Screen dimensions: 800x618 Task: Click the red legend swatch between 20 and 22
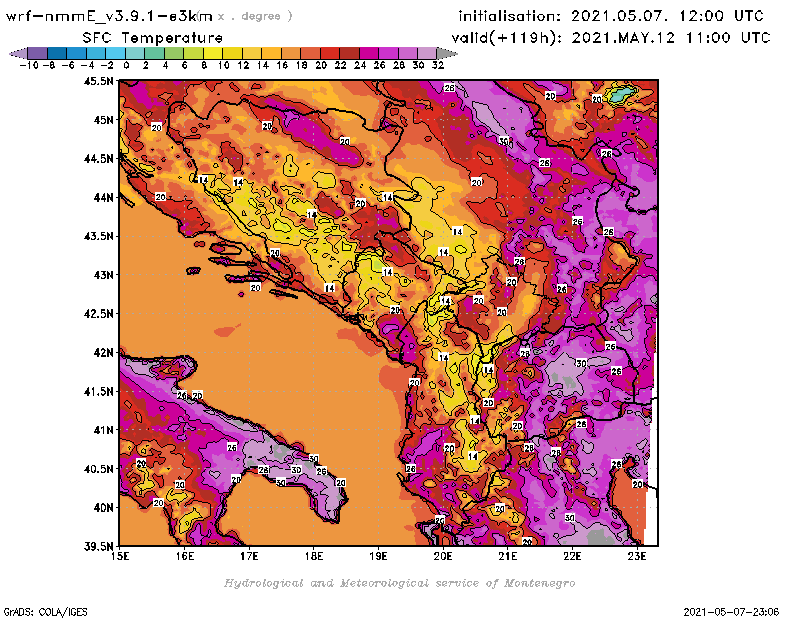point(330,53)
